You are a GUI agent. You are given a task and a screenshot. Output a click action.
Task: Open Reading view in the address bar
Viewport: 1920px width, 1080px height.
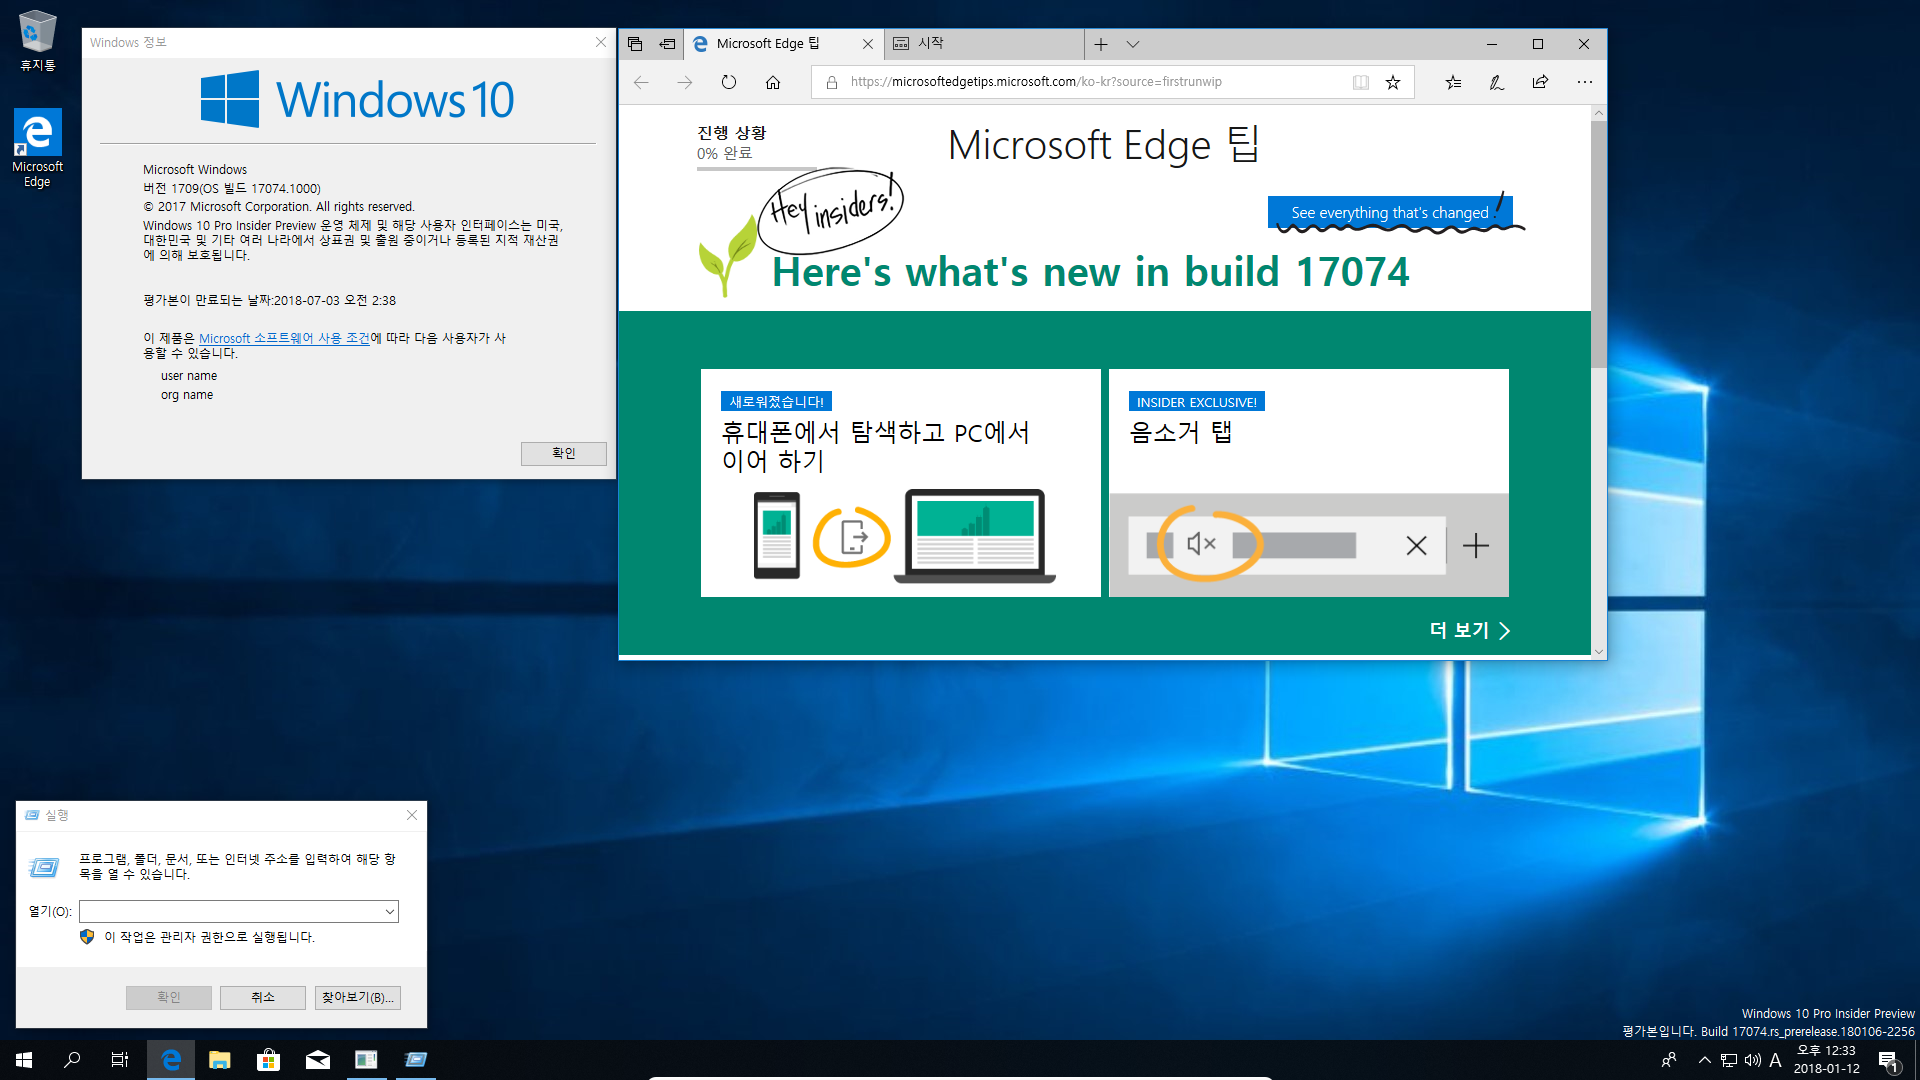(1361, 82)
